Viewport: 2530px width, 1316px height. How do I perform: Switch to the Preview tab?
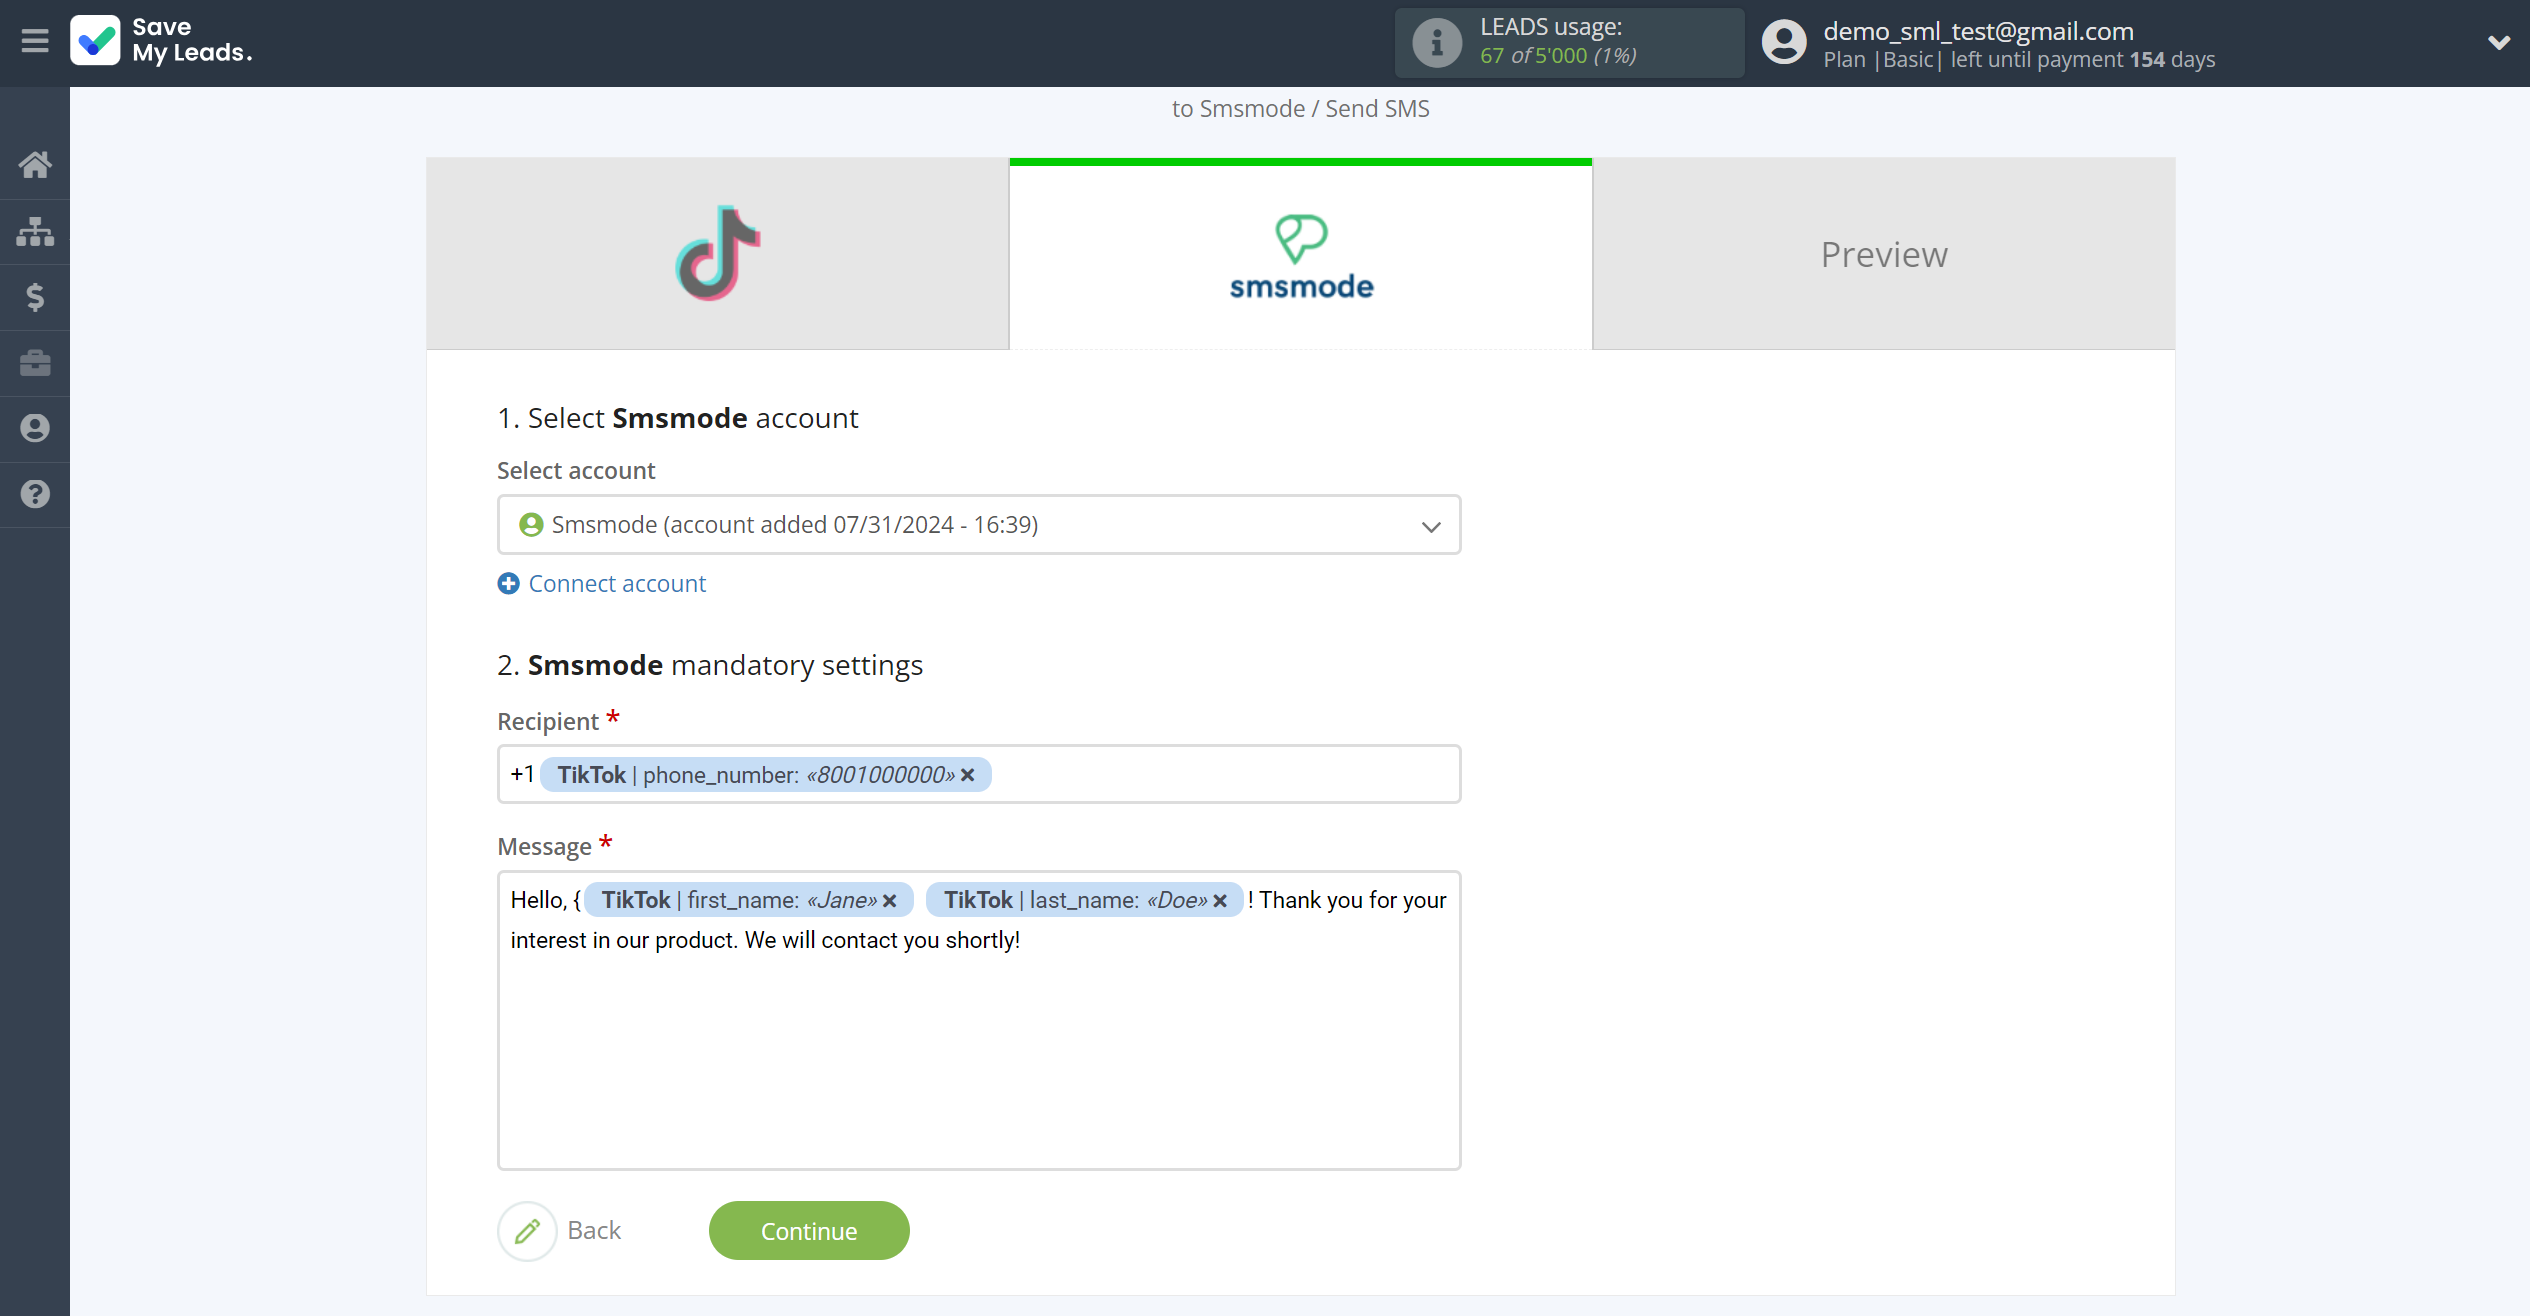click(x=1884, y=254)
